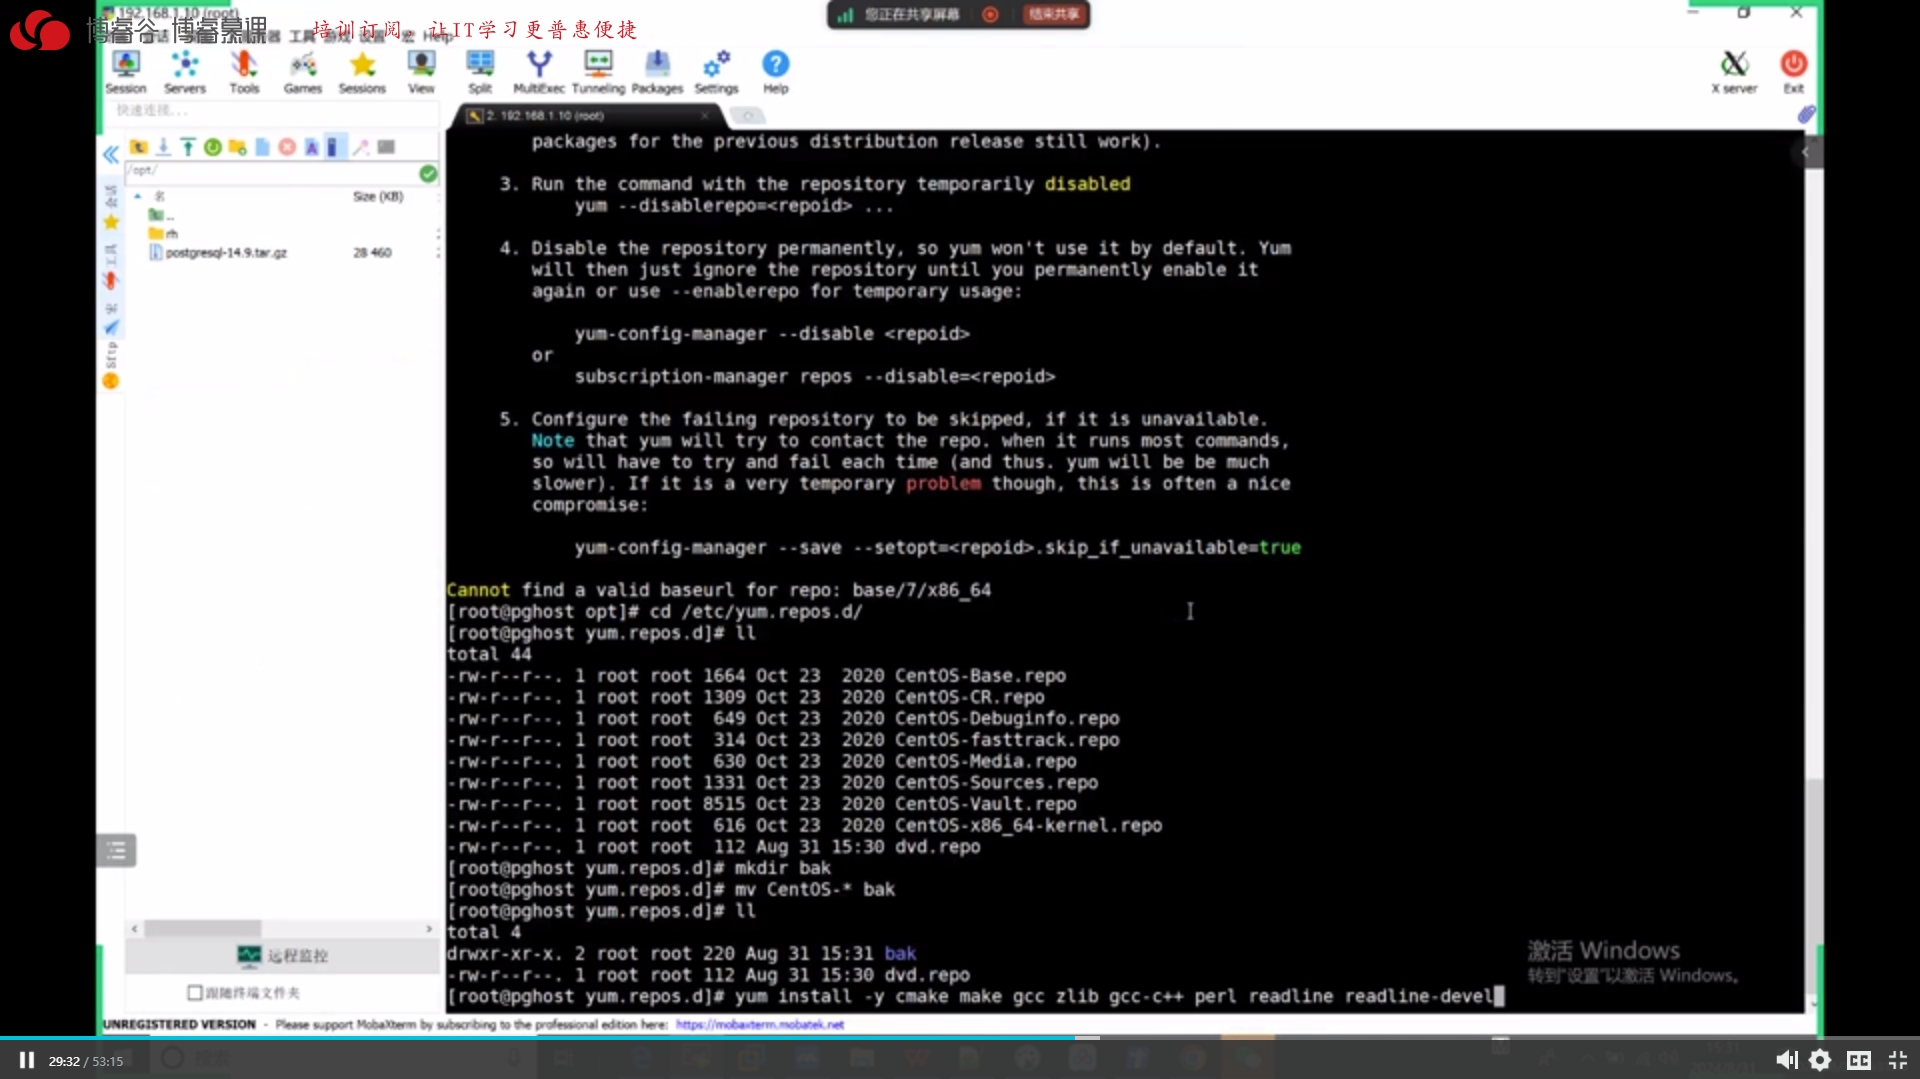Sort by the name column header arrow
This screenshot has width=1920, height=1079.
[x=138, y=196]
